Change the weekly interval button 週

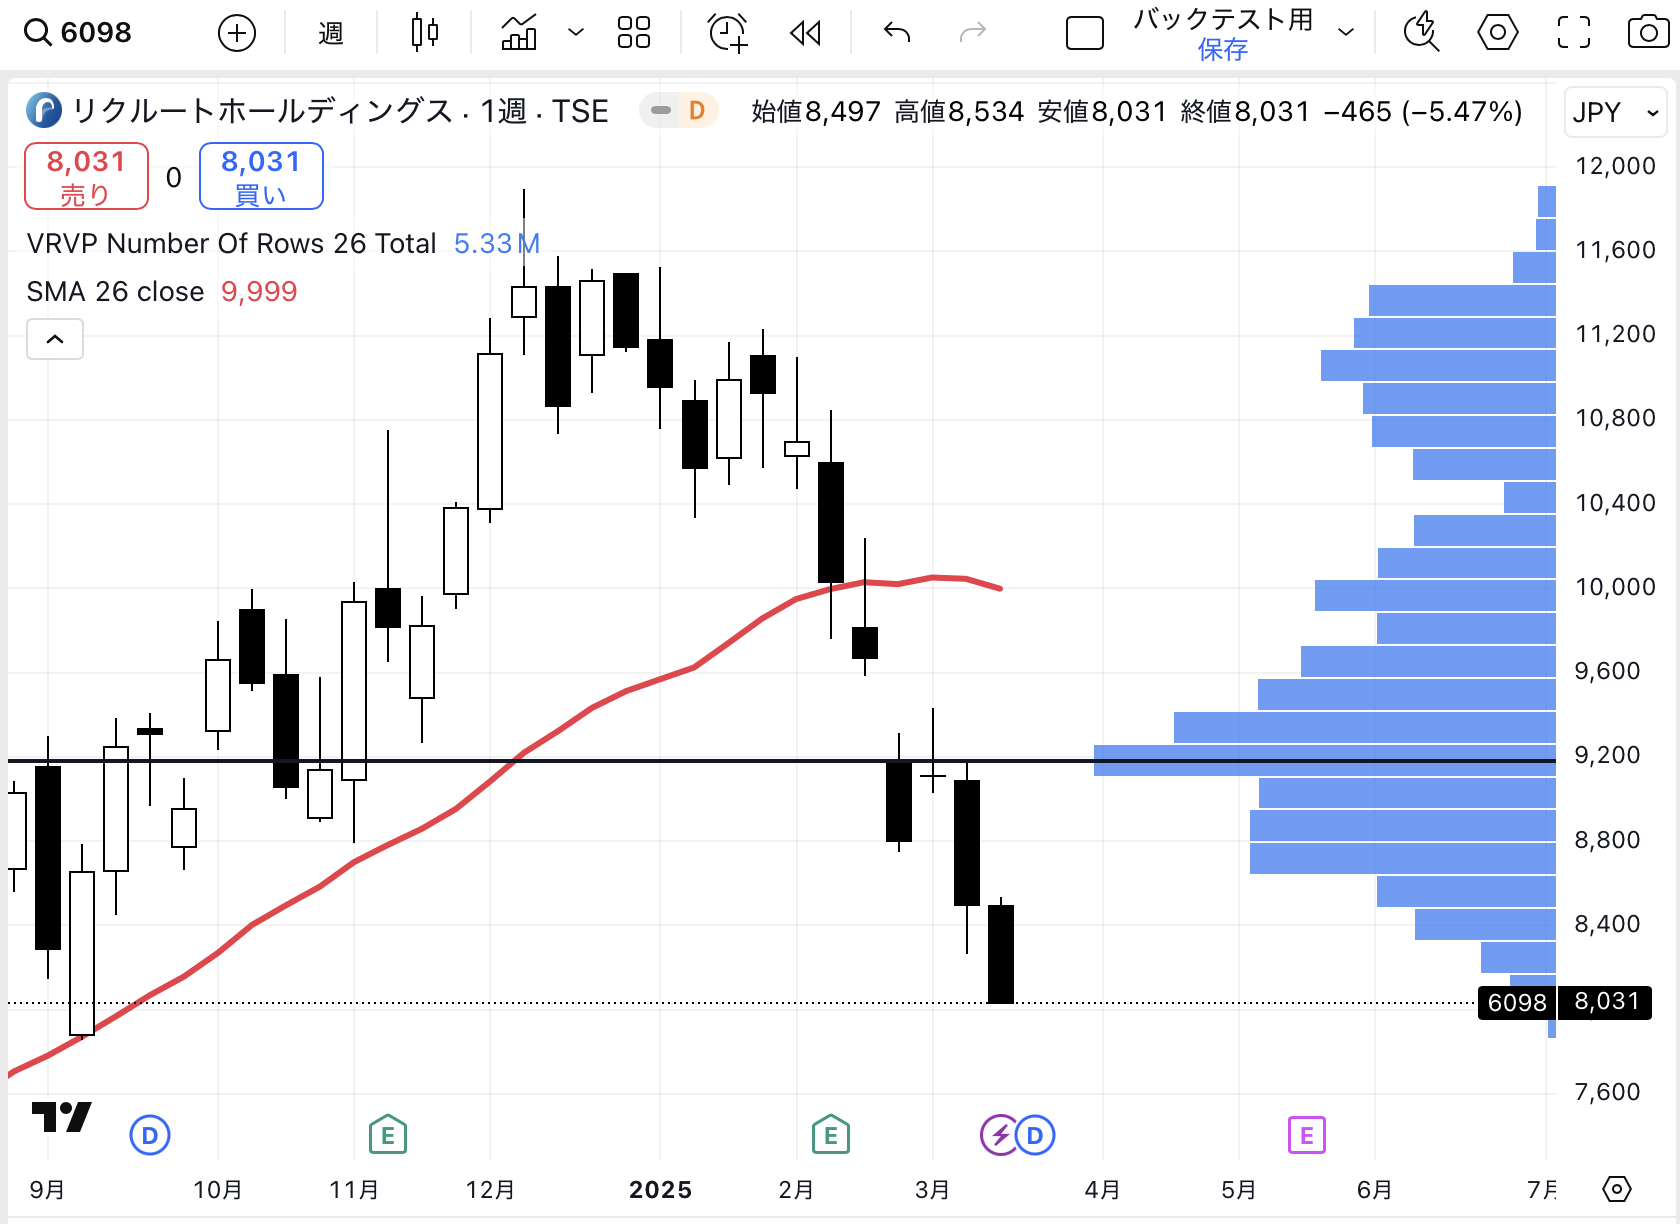coord(331,34)
